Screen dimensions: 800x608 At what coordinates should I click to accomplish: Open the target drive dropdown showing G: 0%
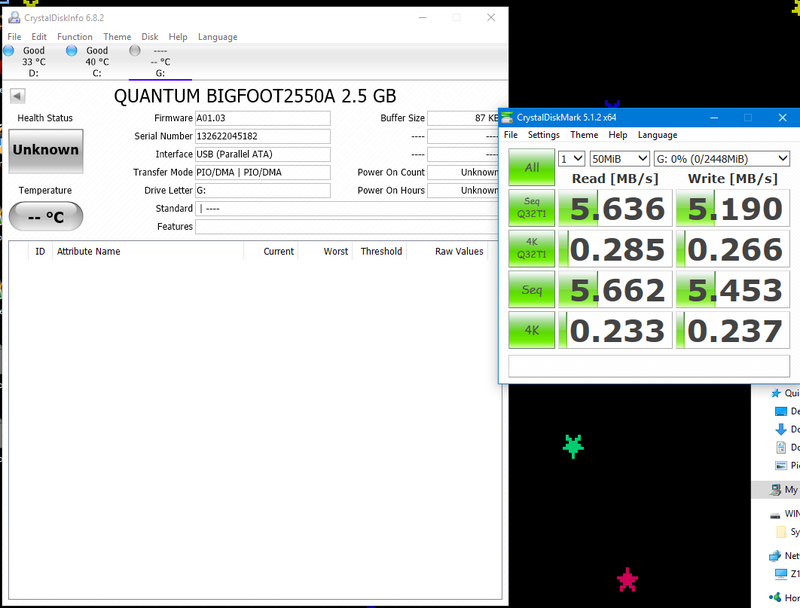[722, 159]
